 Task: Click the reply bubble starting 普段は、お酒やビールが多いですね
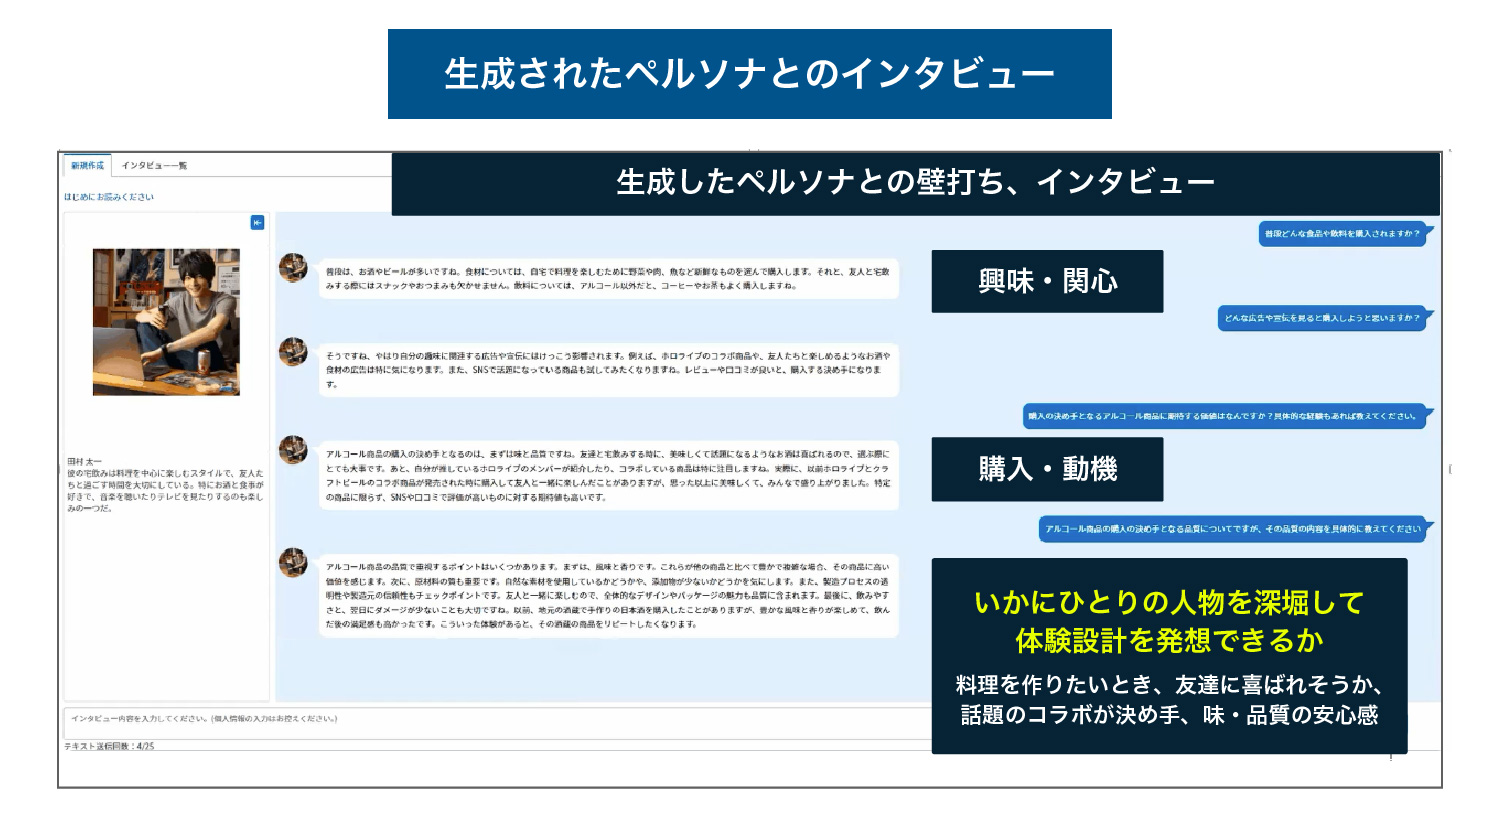click(x=607, y=279)
